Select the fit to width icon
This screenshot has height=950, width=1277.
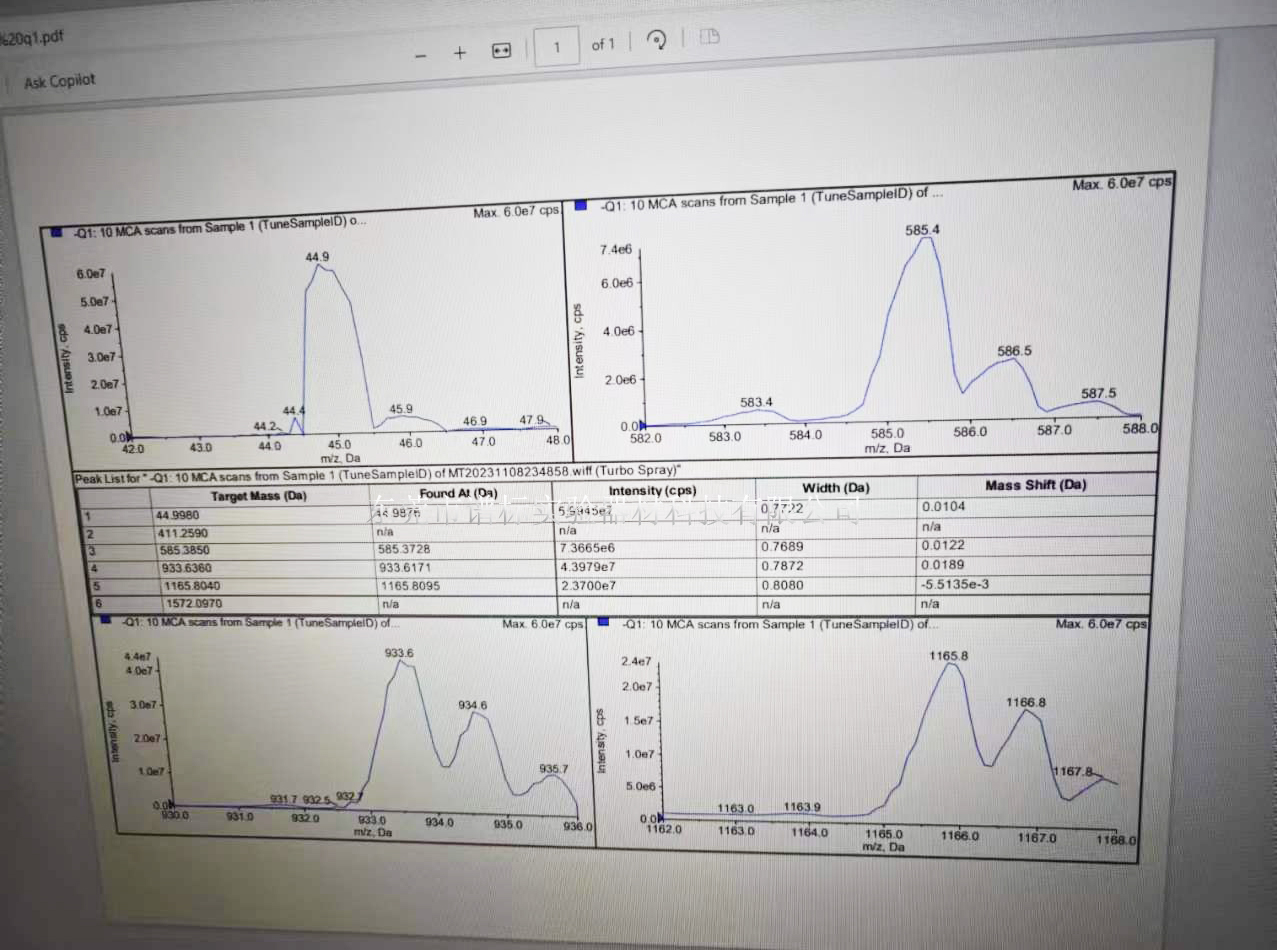point(502,51)
